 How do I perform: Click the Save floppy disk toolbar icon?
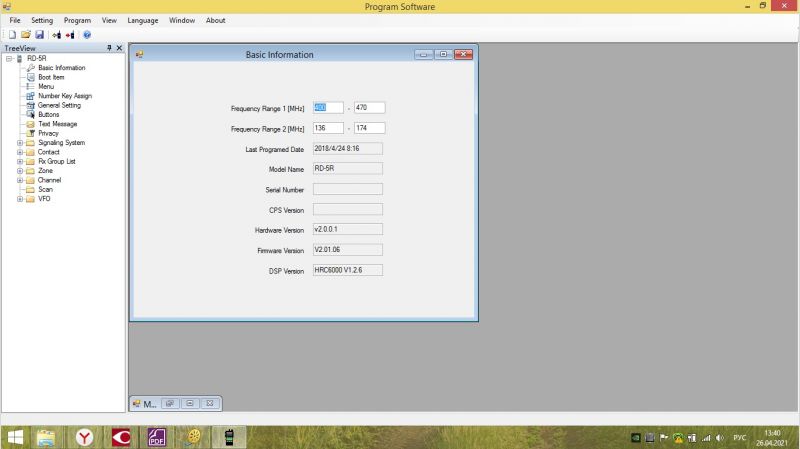(x=39, y=35)
